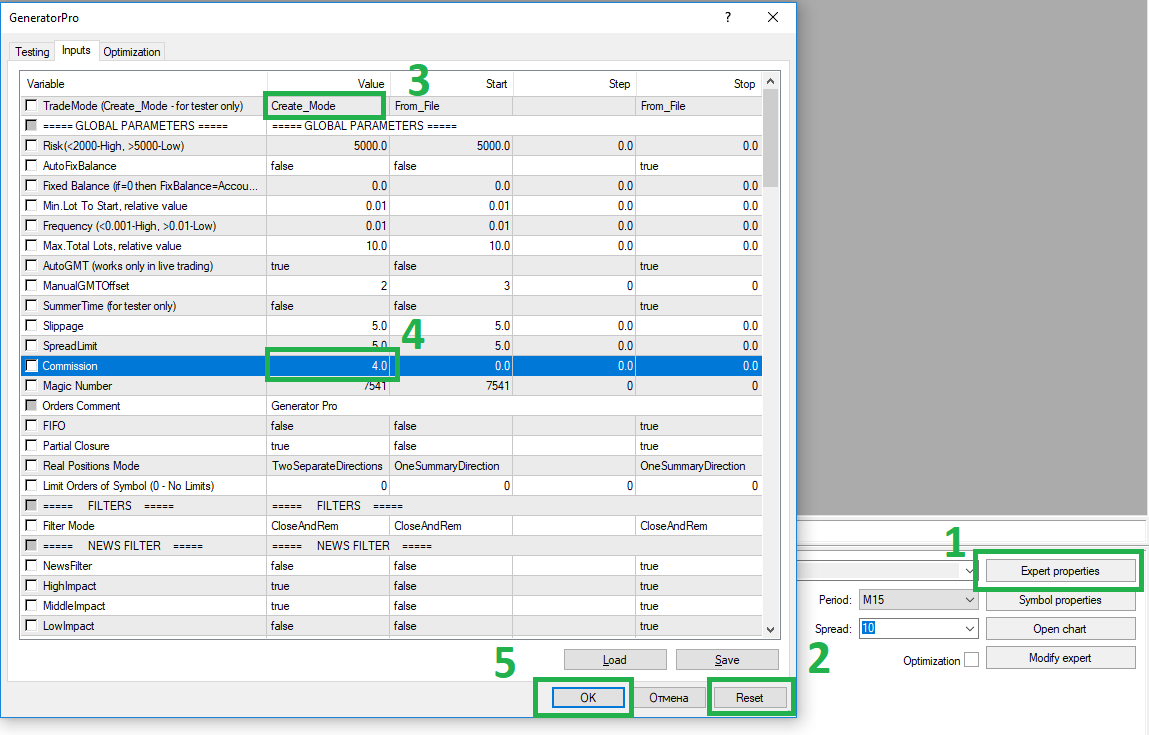Toggle the Optimization checkbox in the tester panel

point(971,660)
